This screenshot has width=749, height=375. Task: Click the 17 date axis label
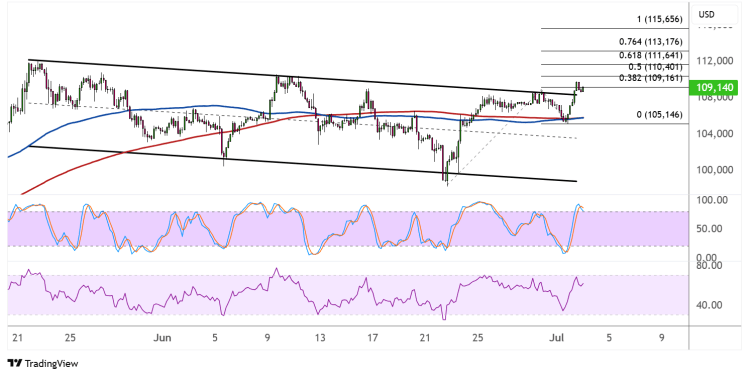click(373, 338)
